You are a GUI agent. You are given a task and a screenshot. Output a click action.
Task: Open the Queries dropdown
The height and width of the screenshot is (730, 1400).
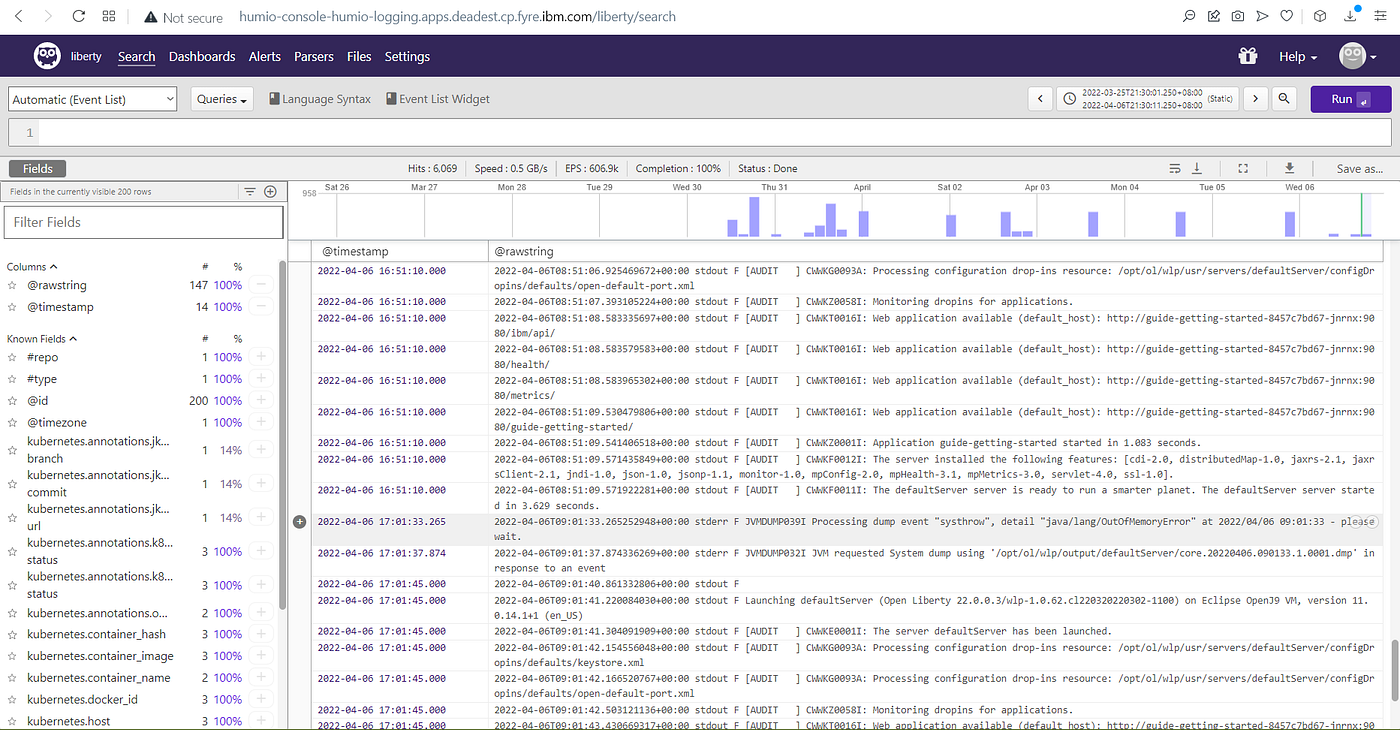222,99
